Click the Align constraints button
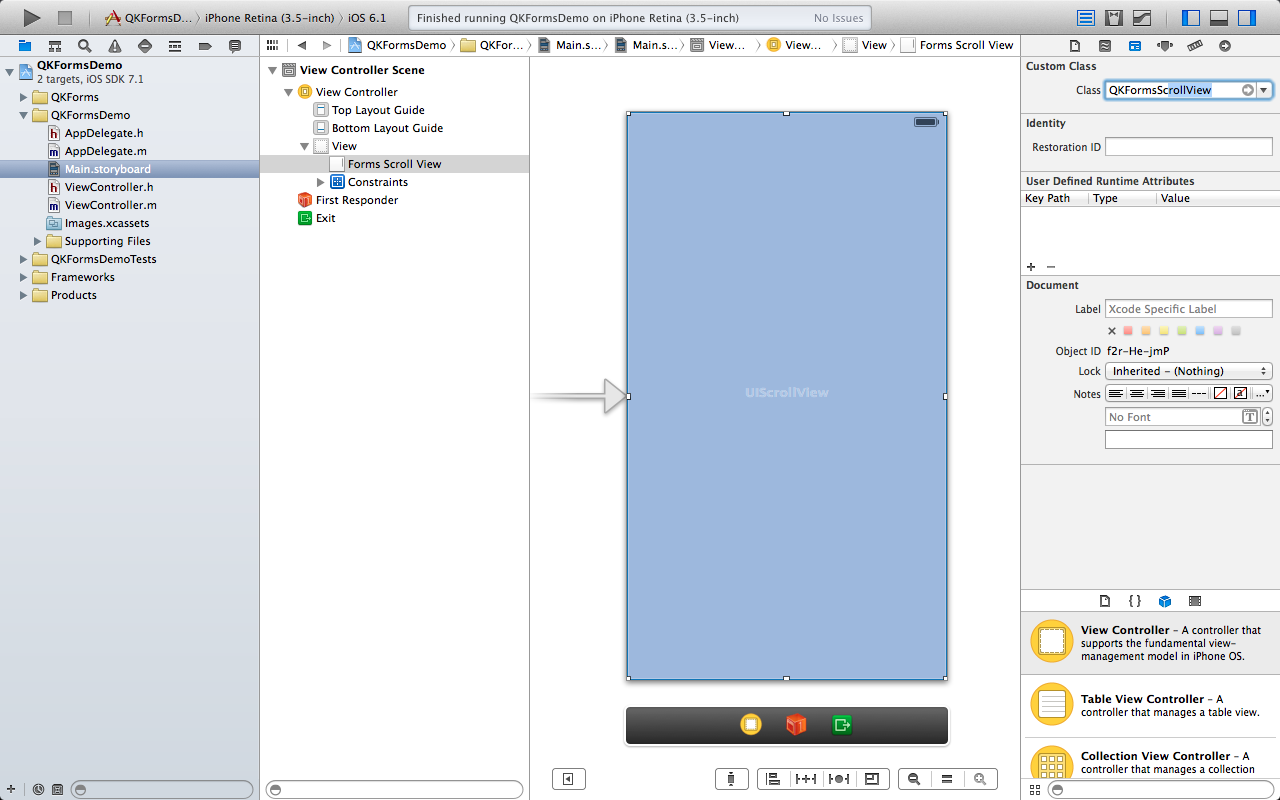1280x800 pixels. [773, 779]
